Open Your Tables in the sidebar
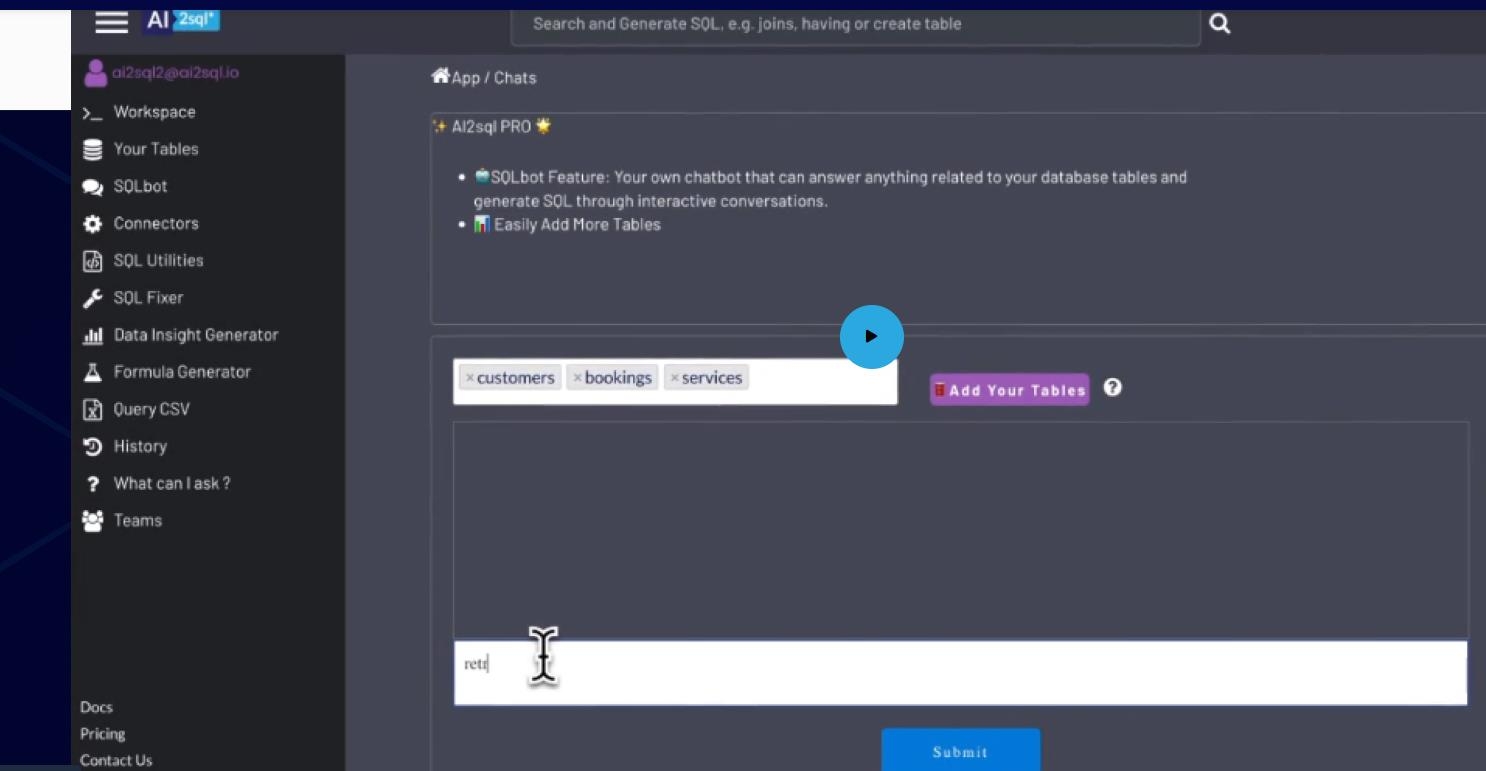 pos(156,149)
